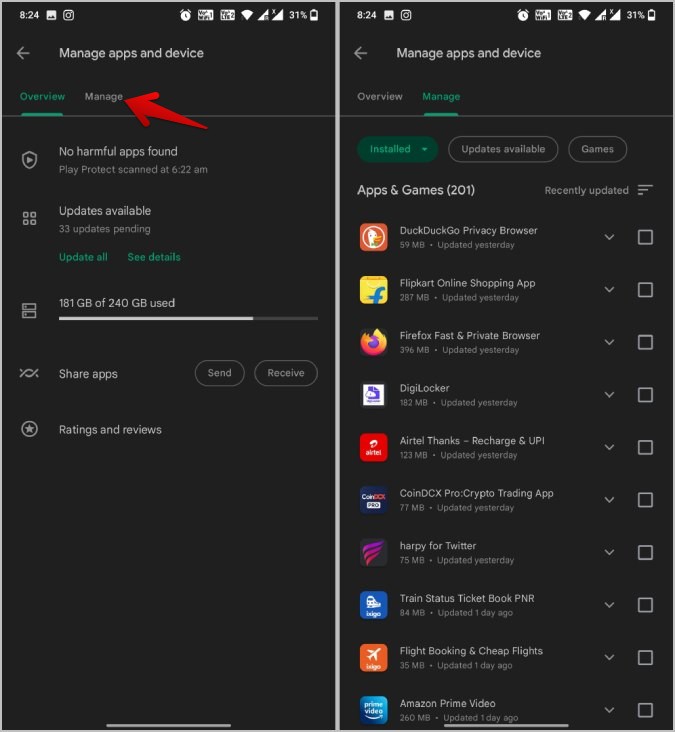675x732 pixels.
Task: Tap Update all link
Action: click(x=83, y=257)
